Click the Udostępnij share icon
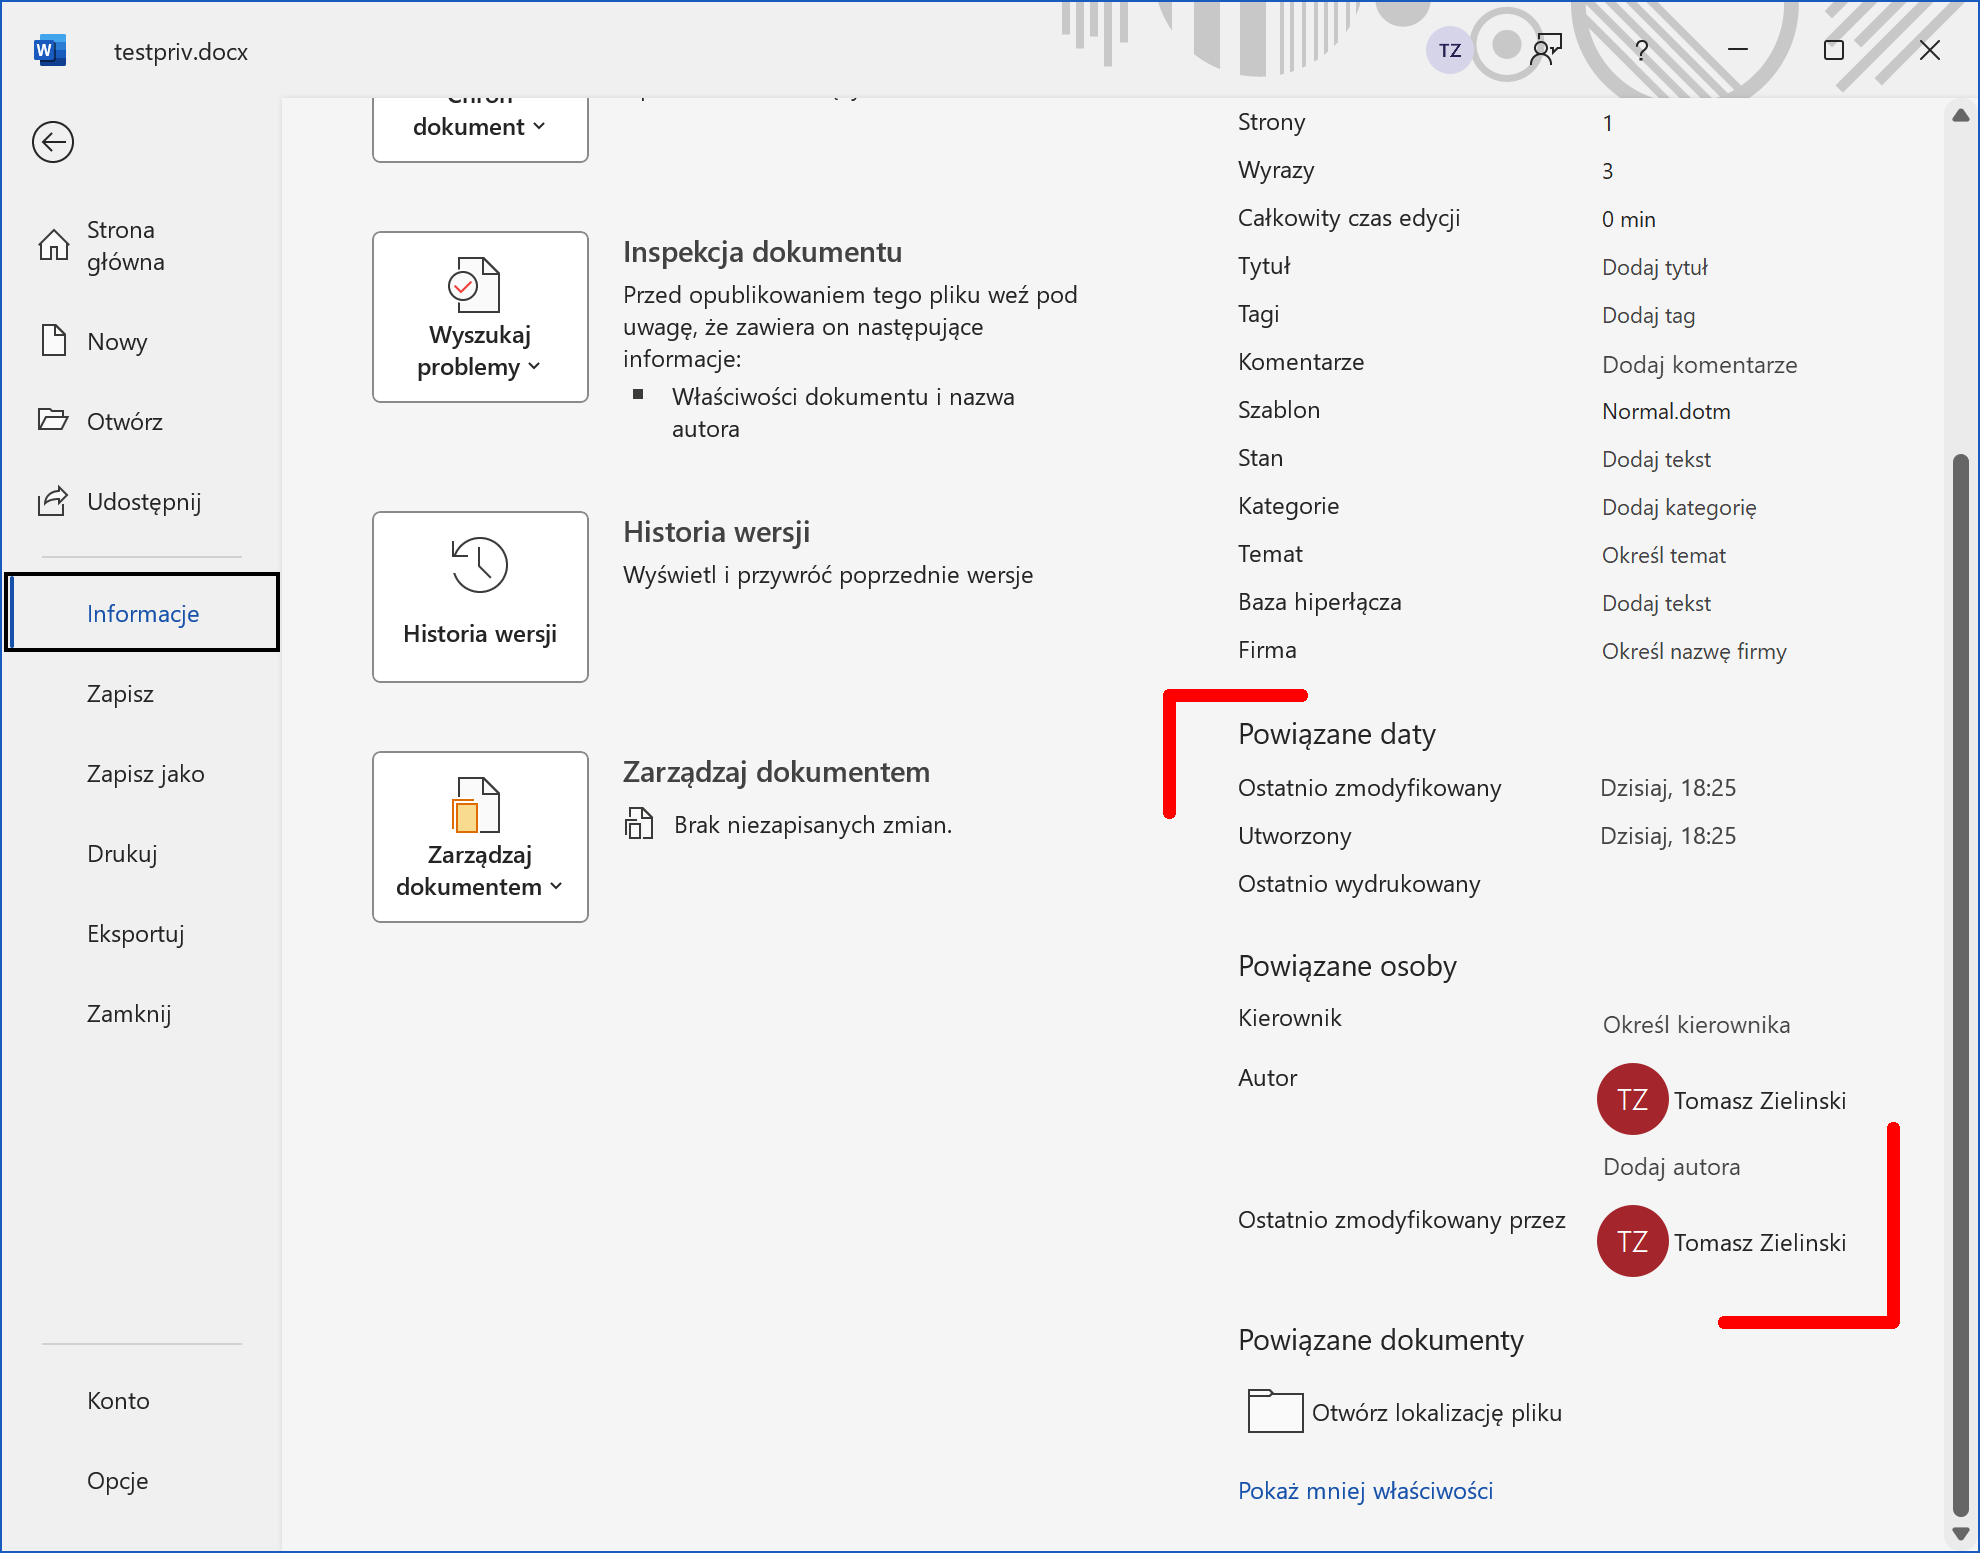 click(53, 501)
